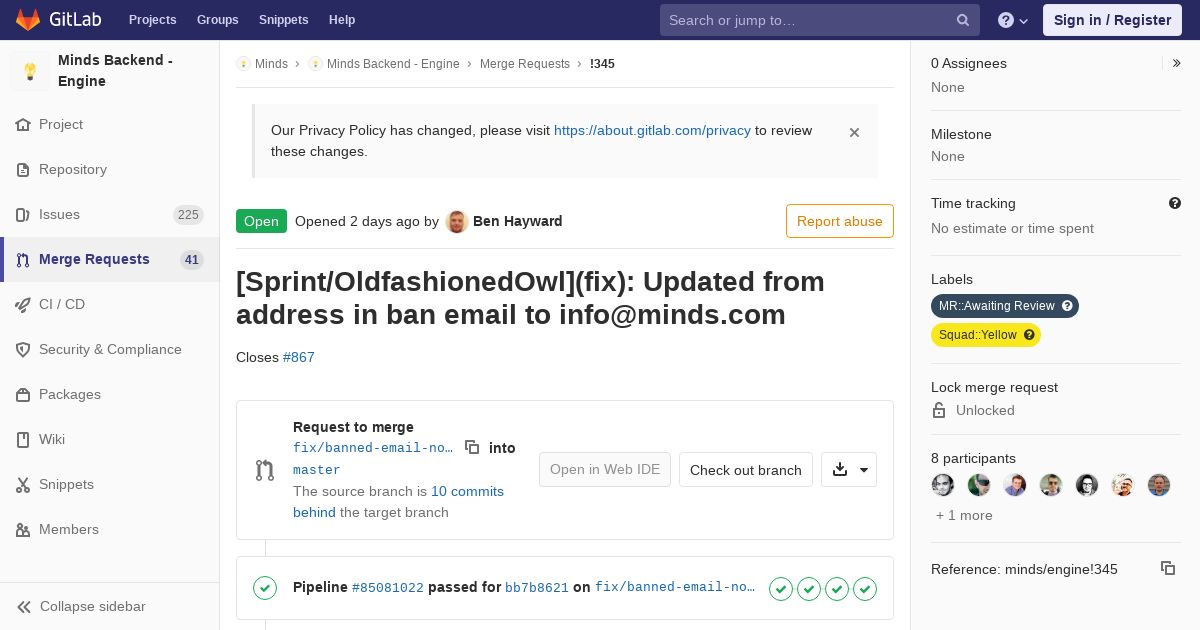The height and width of the screenshot is (630, 1200).
Task: Click the Report abuse button
Action: [840, 221]
